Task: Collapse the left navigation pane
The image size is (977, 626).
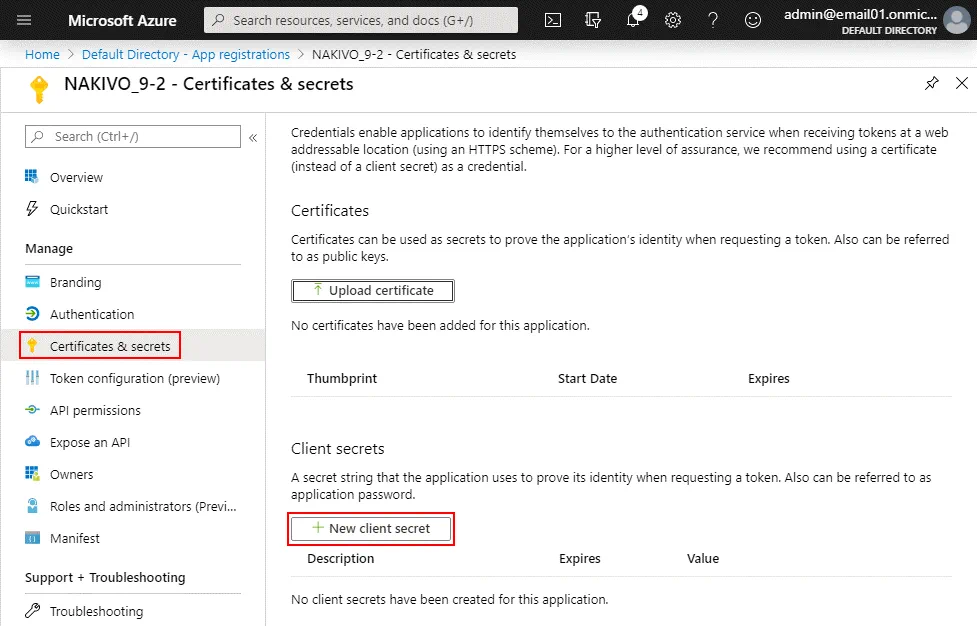Action: click(253, 139)
